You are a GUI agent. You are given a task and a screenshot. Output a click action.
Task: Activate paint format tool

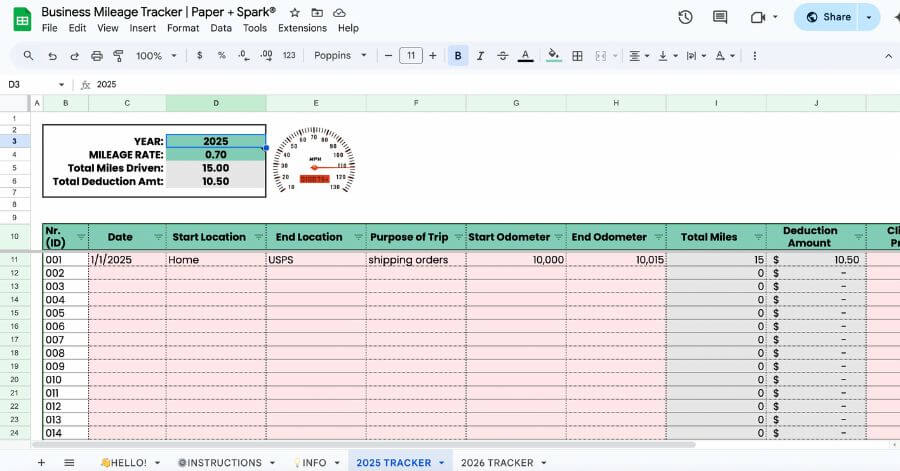coord(118,56)
